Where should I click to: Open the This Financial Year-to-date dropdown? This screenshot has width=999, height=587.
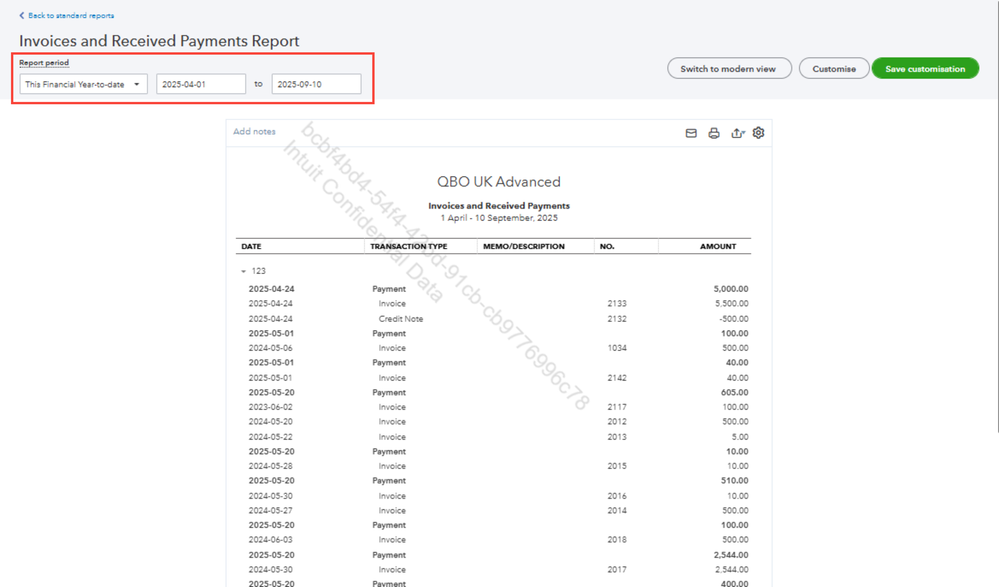pos(83,84)
